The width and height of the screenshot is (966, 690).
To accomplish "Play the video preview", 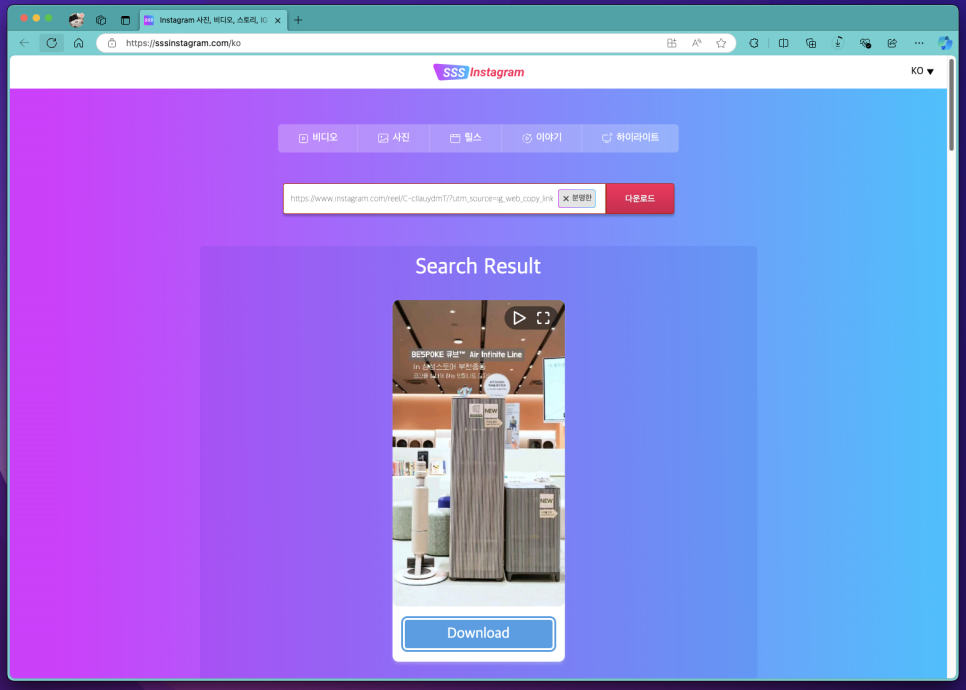I will (x=519, y=318).
